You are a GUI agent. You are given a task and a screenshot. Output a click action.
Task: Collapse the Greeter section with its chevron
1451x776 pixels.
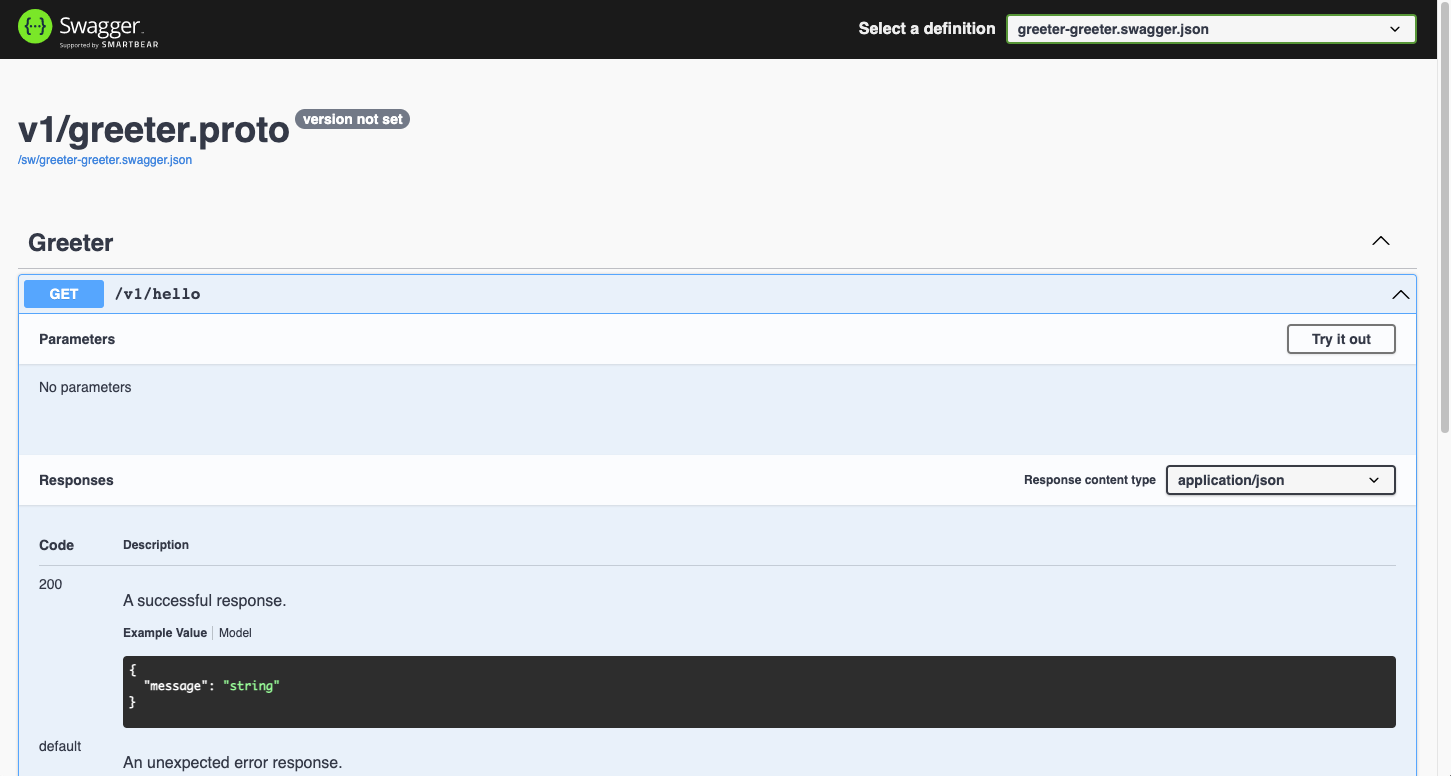[1380, 242]
